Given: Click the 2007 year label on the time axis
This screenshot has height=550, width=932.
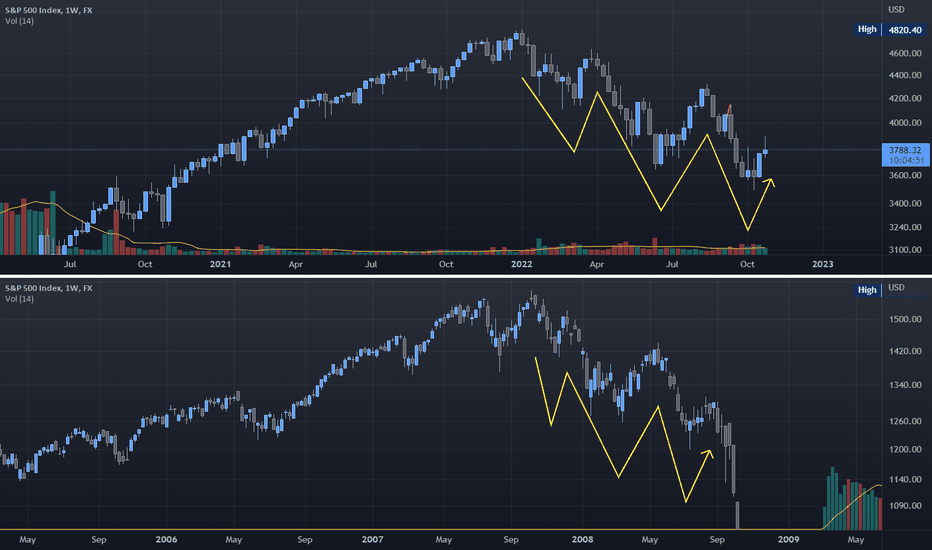Looking at the screenshot, I should (373, 540).
